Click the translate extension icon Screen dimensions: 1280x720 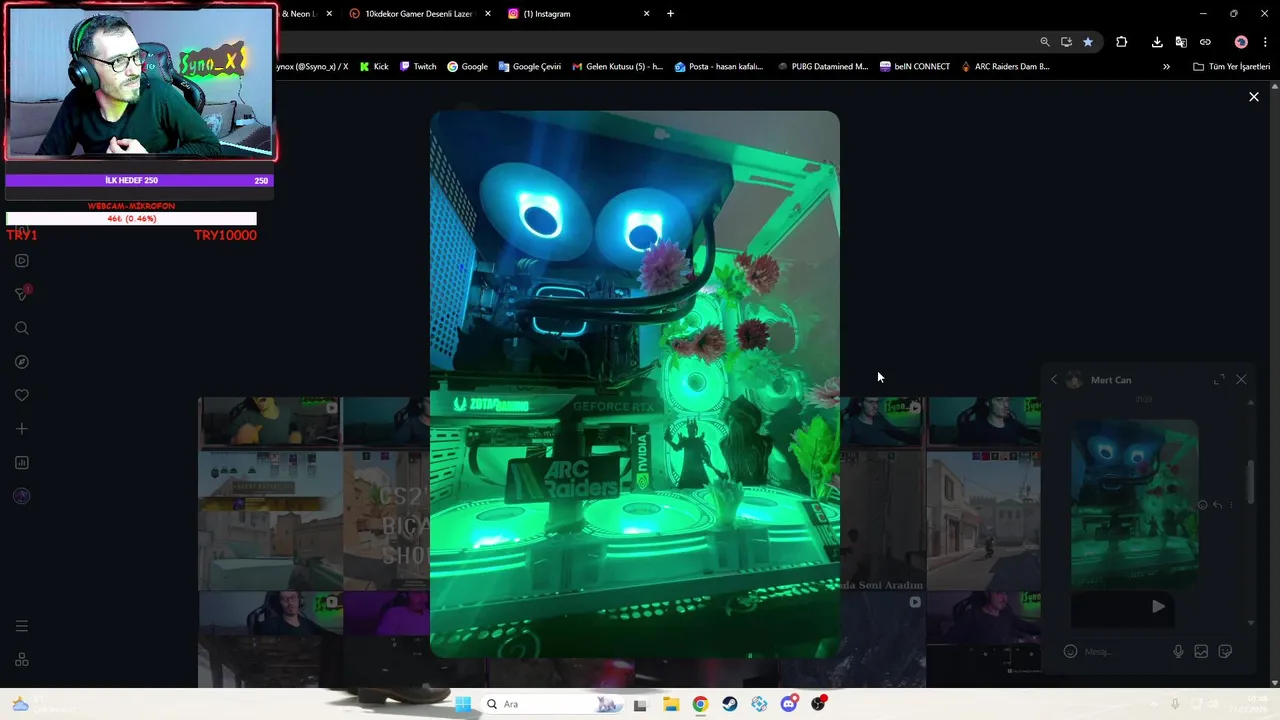1181,42
